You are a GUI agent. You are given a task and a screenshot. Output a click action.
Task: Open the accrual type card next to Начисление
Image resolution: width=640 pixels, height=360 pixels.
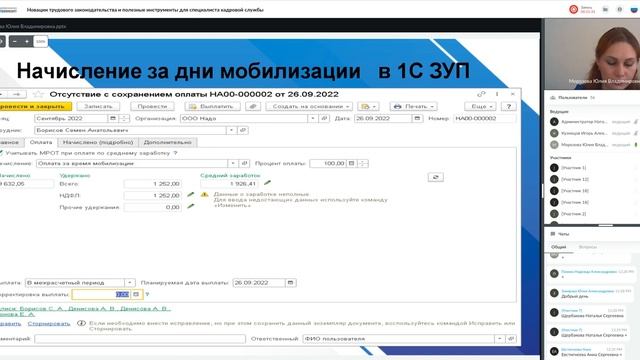click(x=244, y=163)
